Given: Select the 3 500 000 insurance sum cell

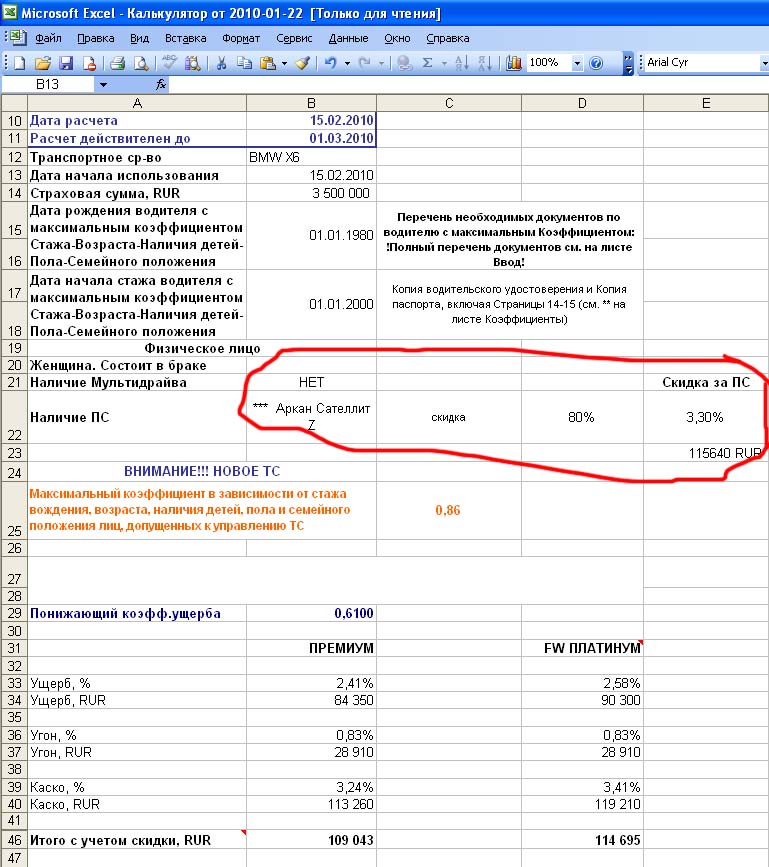Looking at the screenshot, I should 311,194.
